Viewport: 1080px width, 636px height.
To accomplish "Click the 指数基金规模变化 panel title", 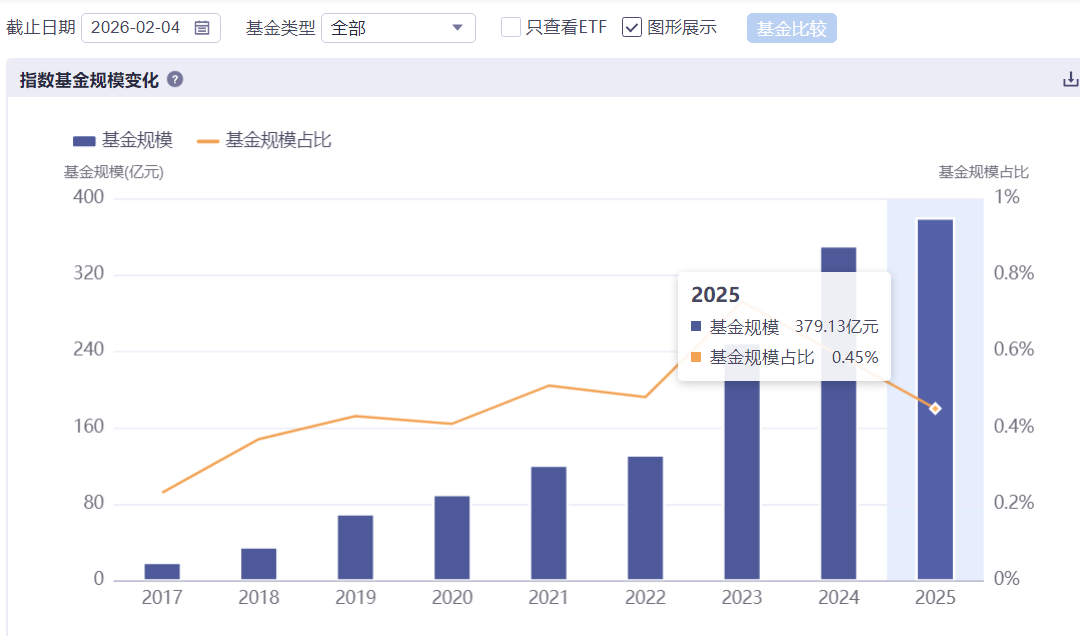I will pyautogui.click(x=90, y=80).
